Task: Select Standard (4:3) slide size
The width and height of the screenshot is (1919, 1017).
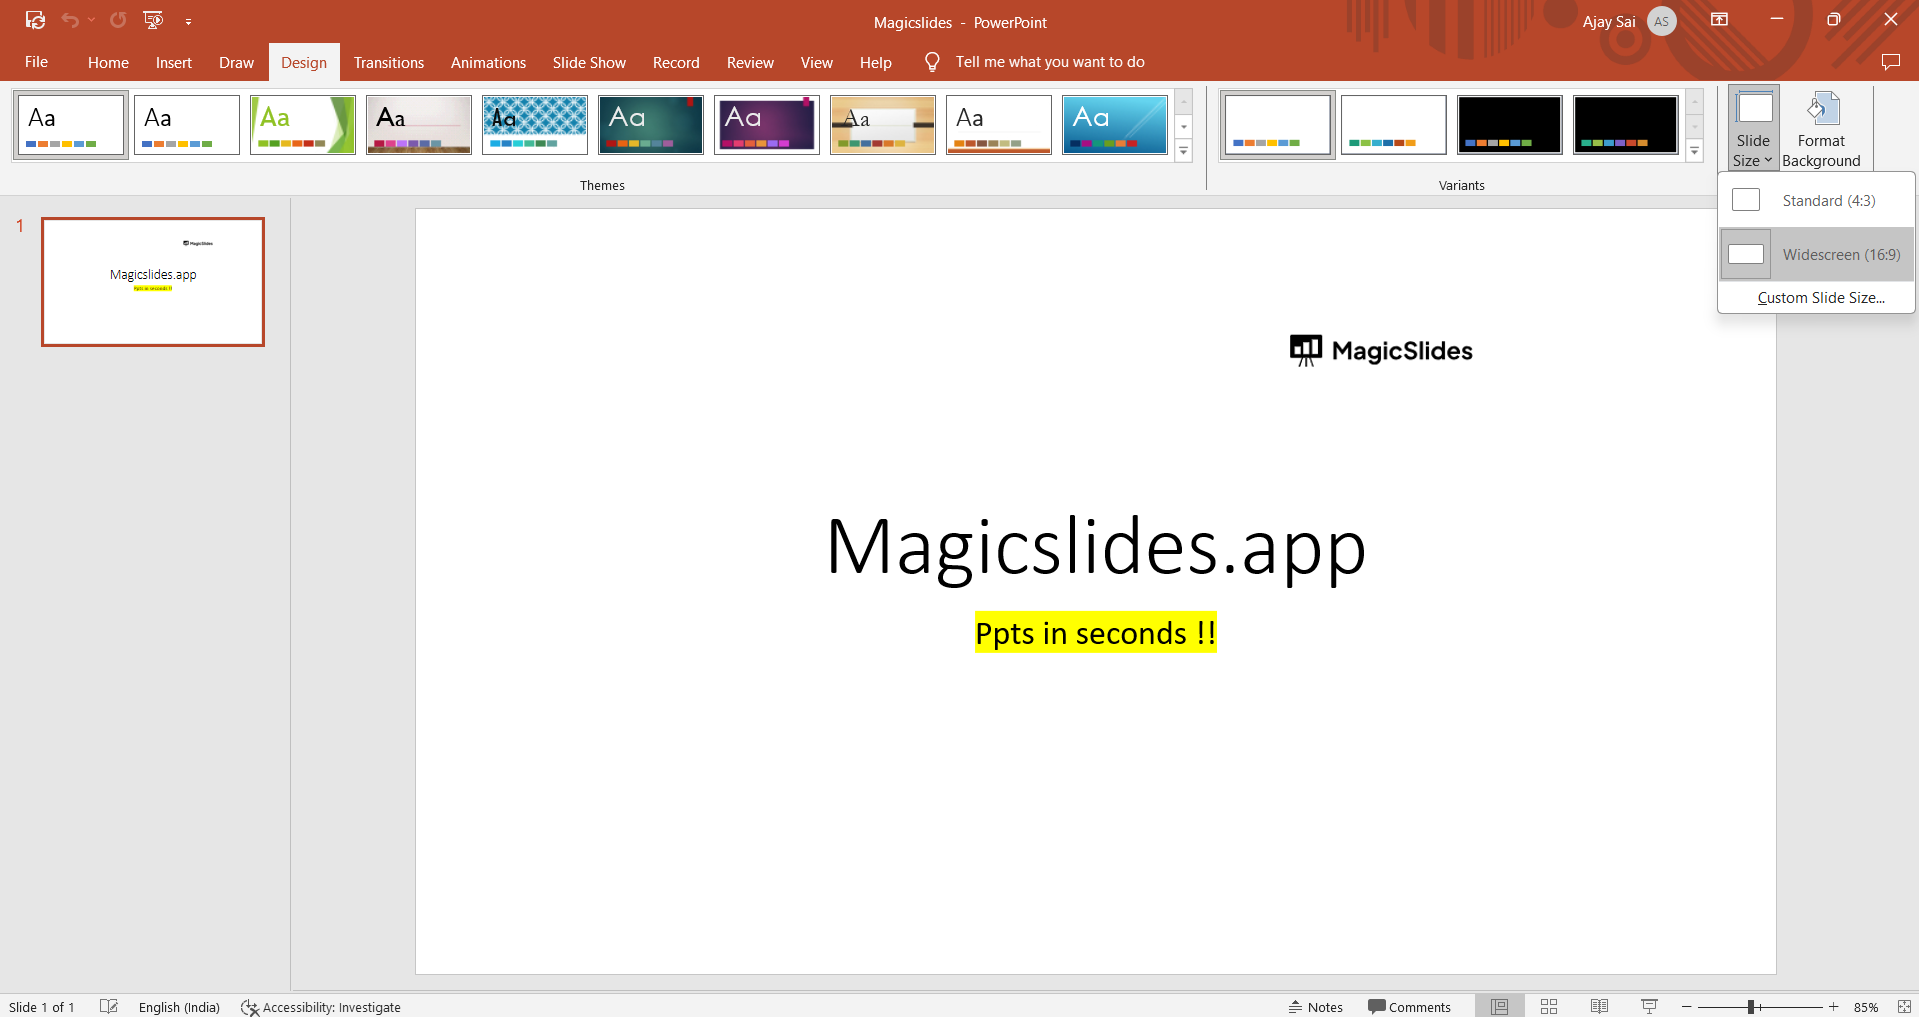Action: pyautogui.click(x=1816, y=201)
